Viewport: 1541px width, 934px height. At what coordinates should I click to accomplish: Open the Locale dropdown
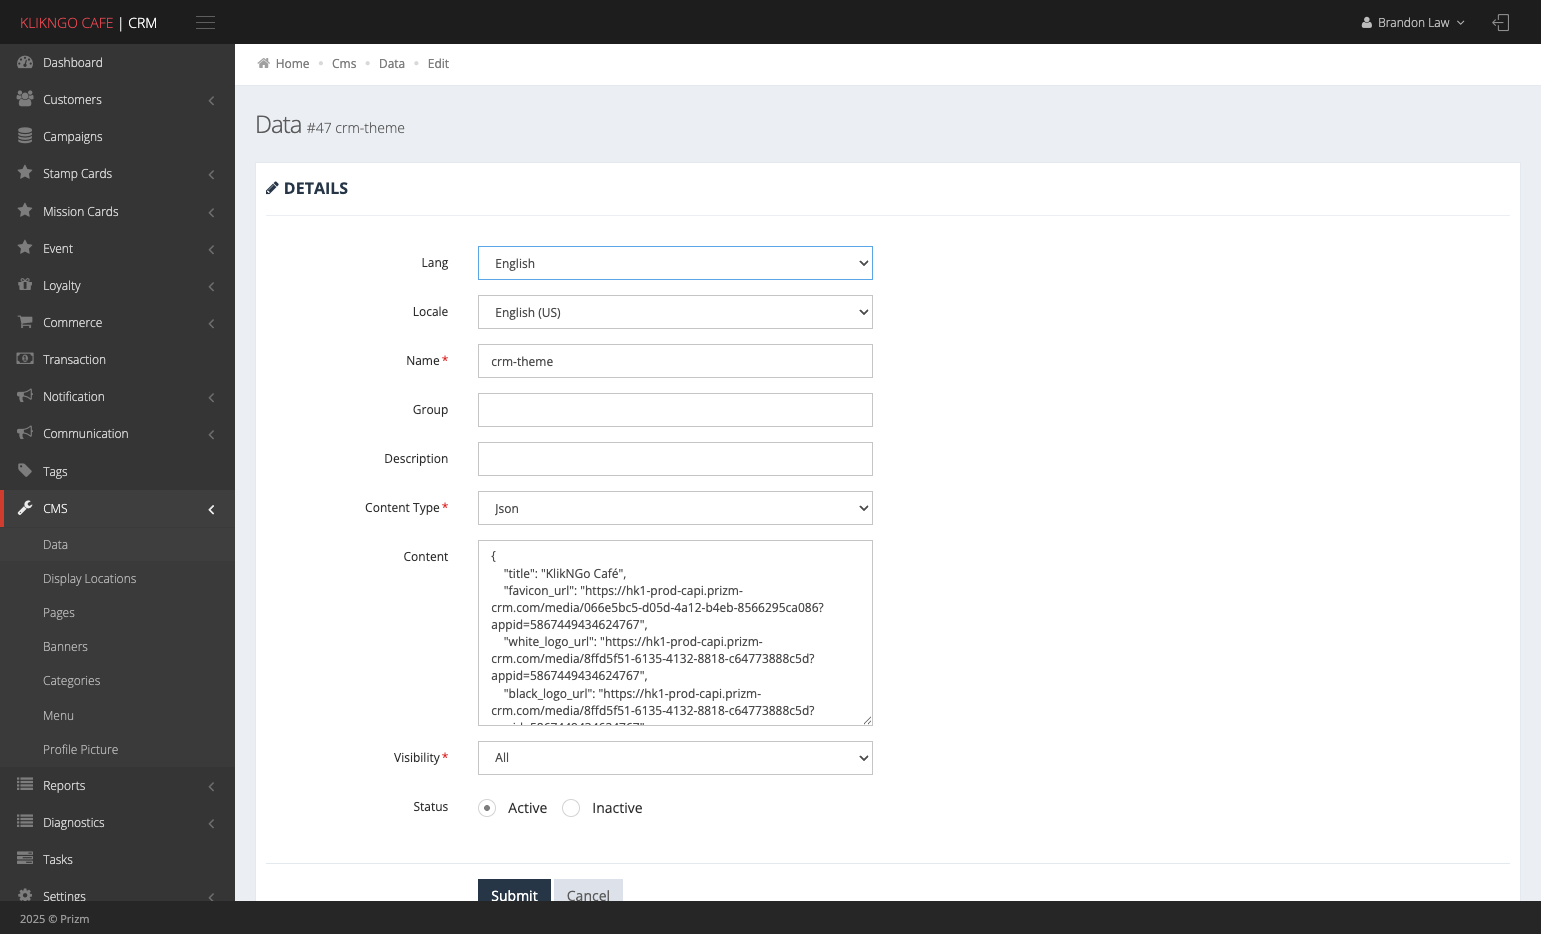[x=675, y=312]
